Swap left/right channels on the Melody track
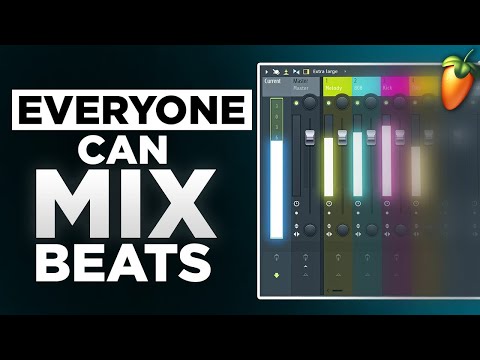480x360 pixels. click(329, 234)
